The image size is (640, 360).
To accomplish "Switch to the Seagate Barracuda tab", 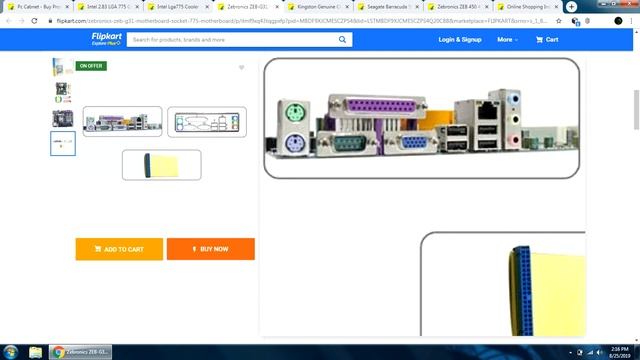I will tap(388, 7).
